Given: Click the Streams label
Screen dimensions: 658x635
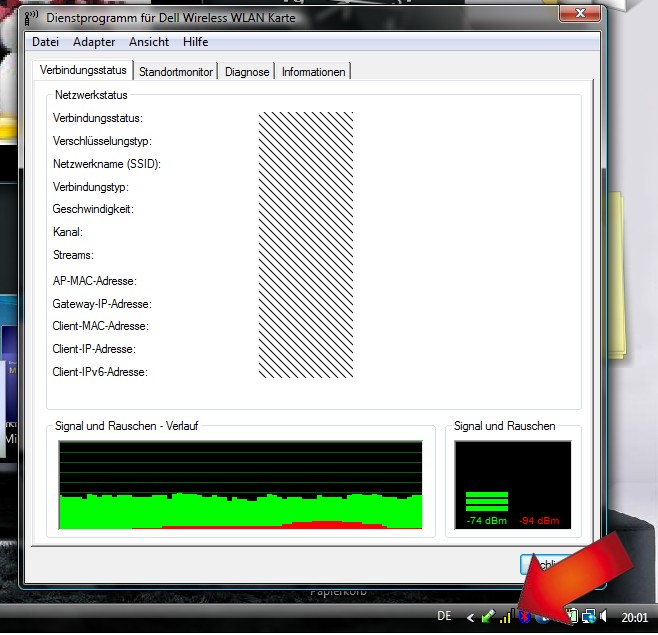Looking at the screenshot, I should tap(73, 255).
